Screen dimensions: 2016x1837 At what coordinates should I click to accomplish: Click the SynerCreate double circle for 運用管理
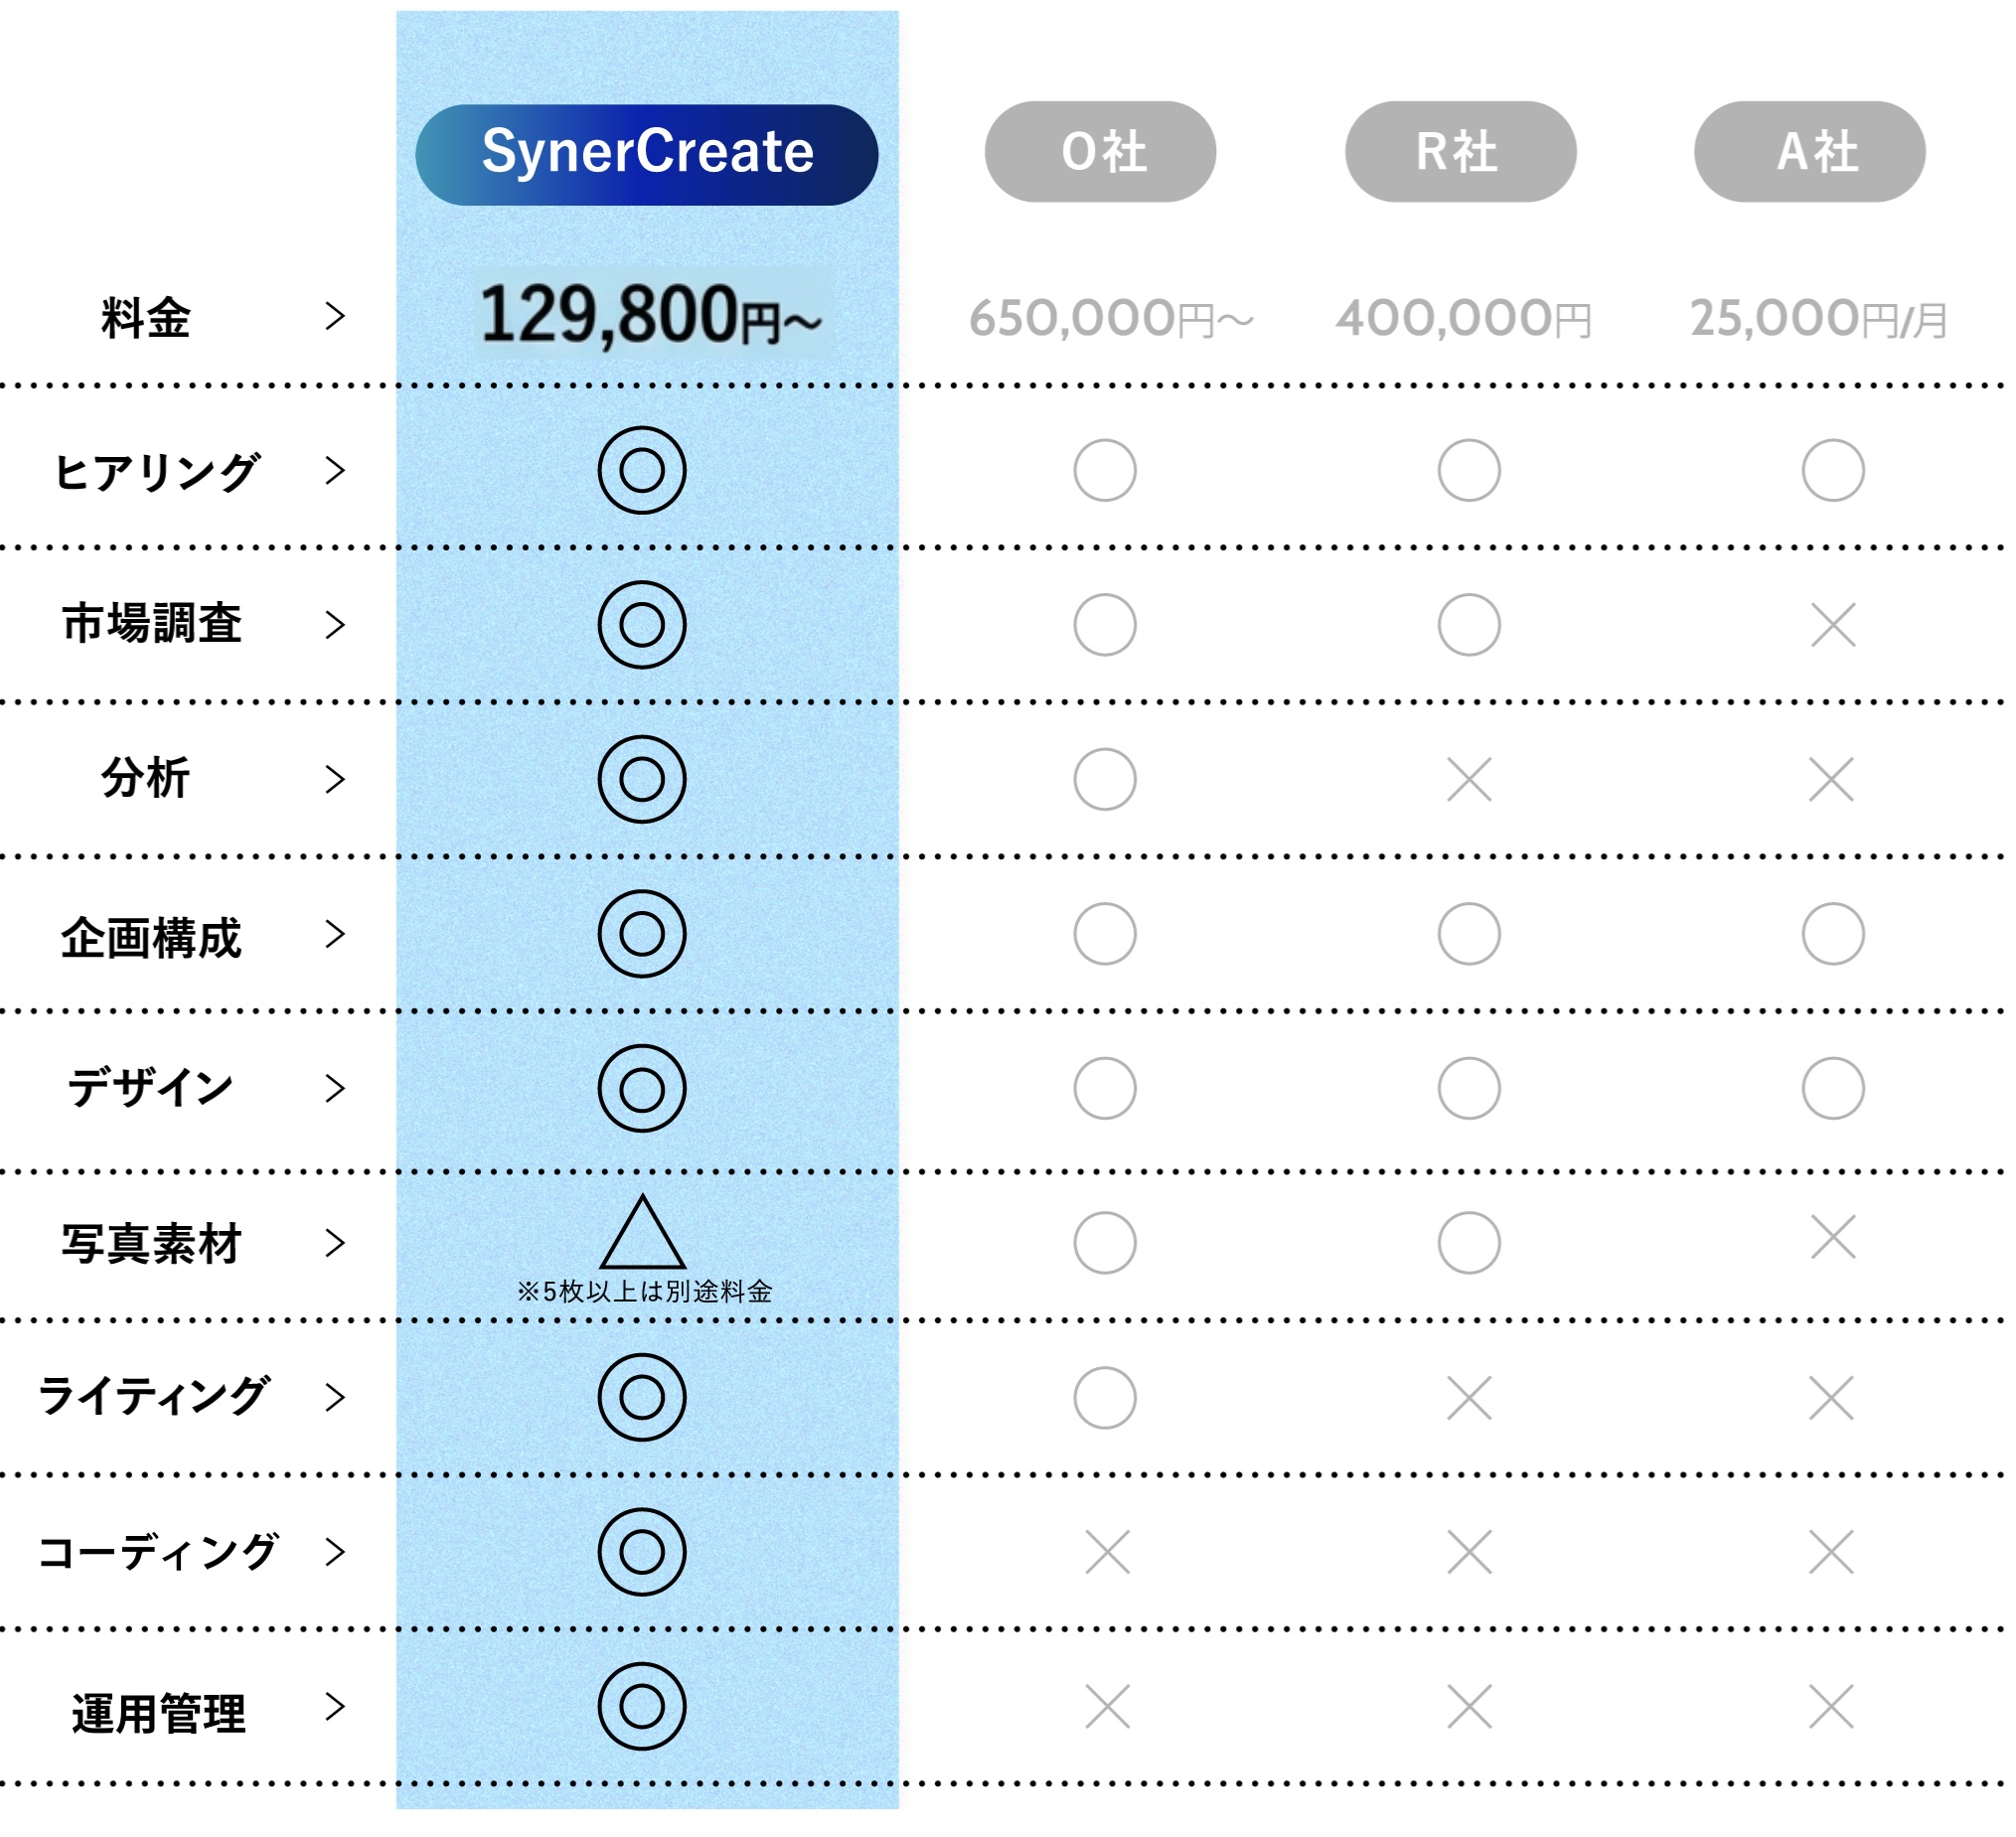pos(642,1707)
